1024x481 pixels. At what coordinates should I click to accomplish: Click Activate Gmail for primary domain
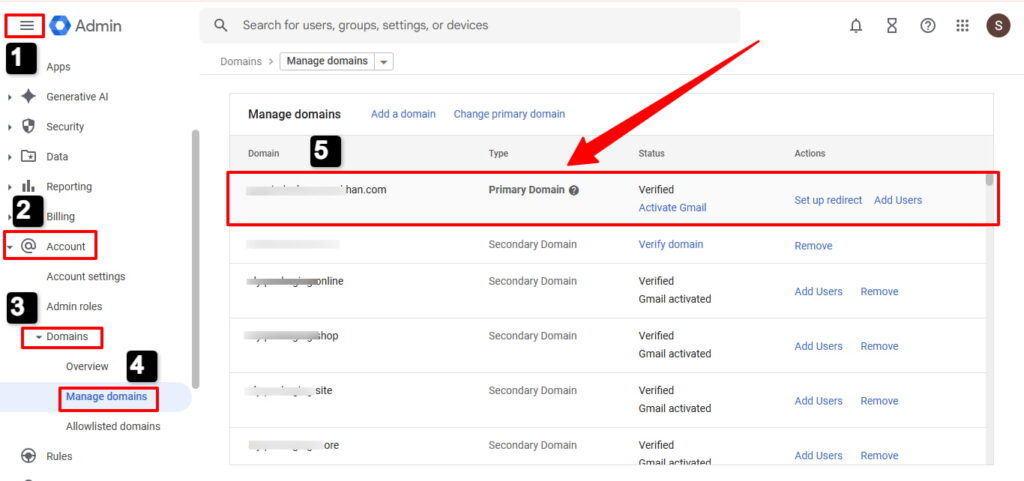pyautogui.click(x=672, y=208)
